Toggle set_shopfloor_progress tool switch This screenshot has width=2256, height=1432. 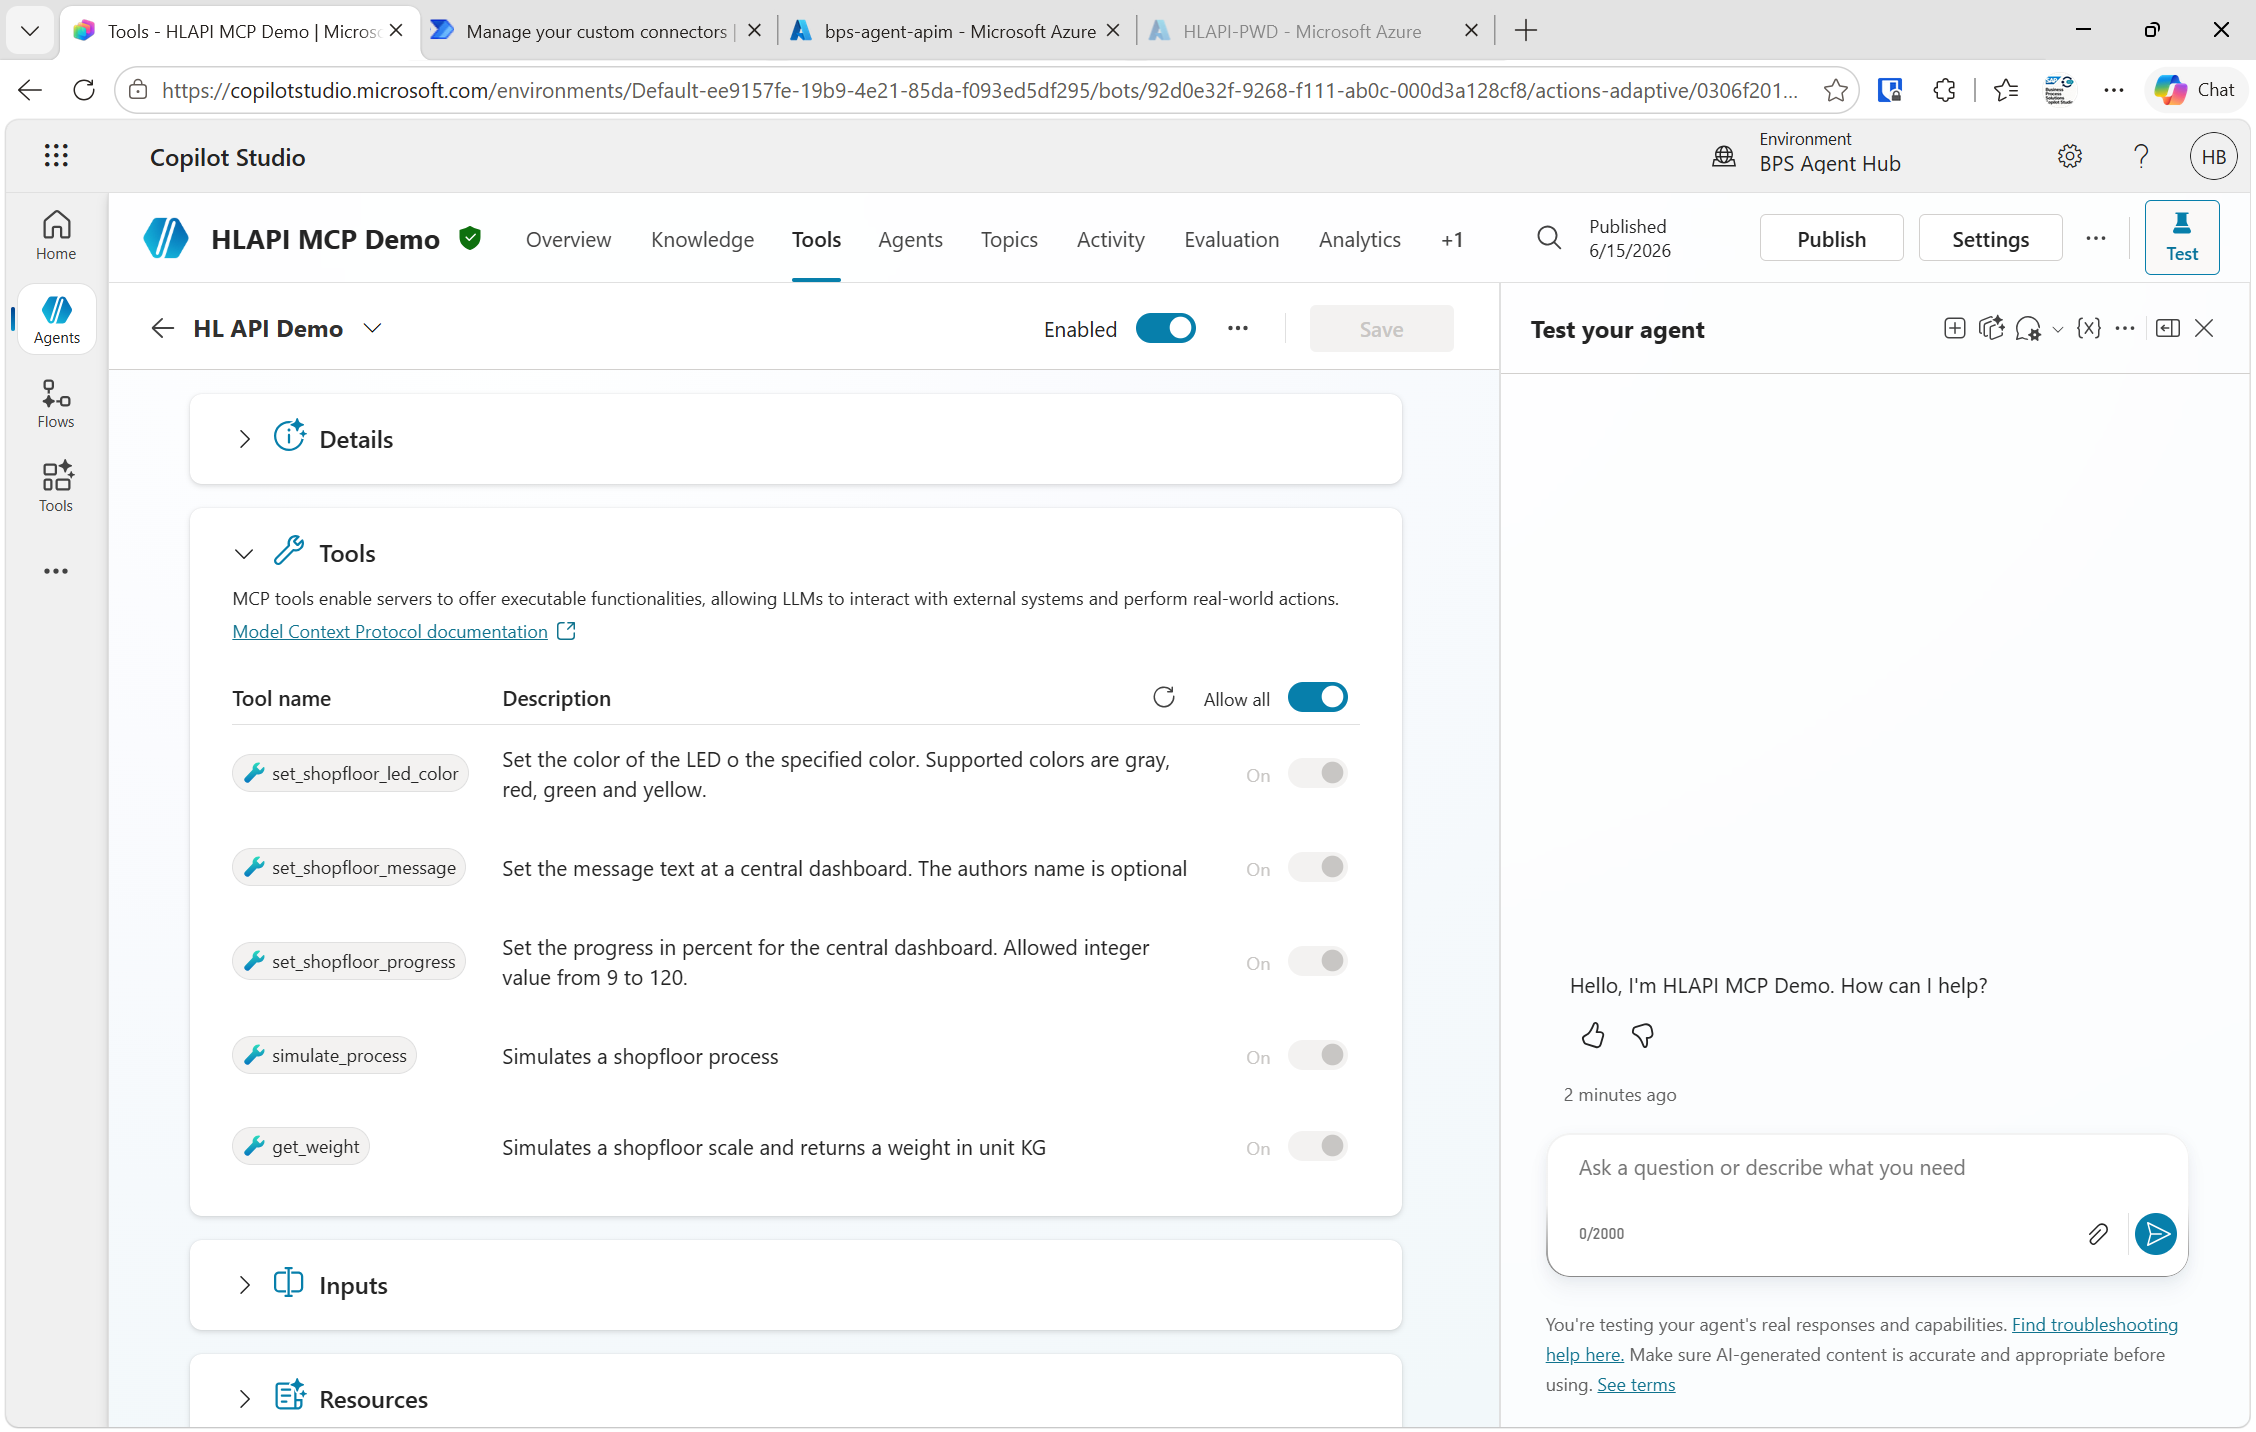click(1318, 961)
